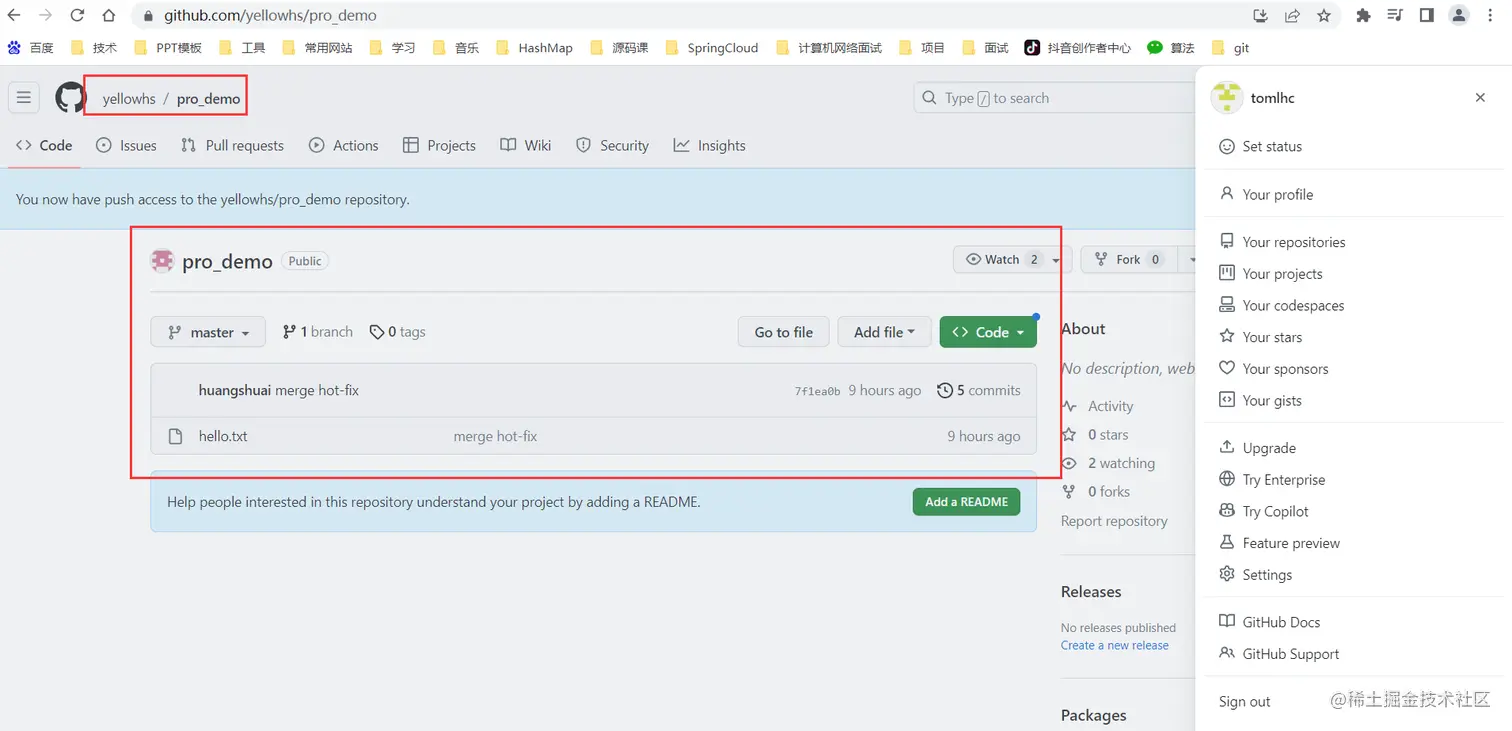This screenshot has width=1512, height=731.
Task: Open Chrome three-dot menu
Action: click(x=1490, y=15)
